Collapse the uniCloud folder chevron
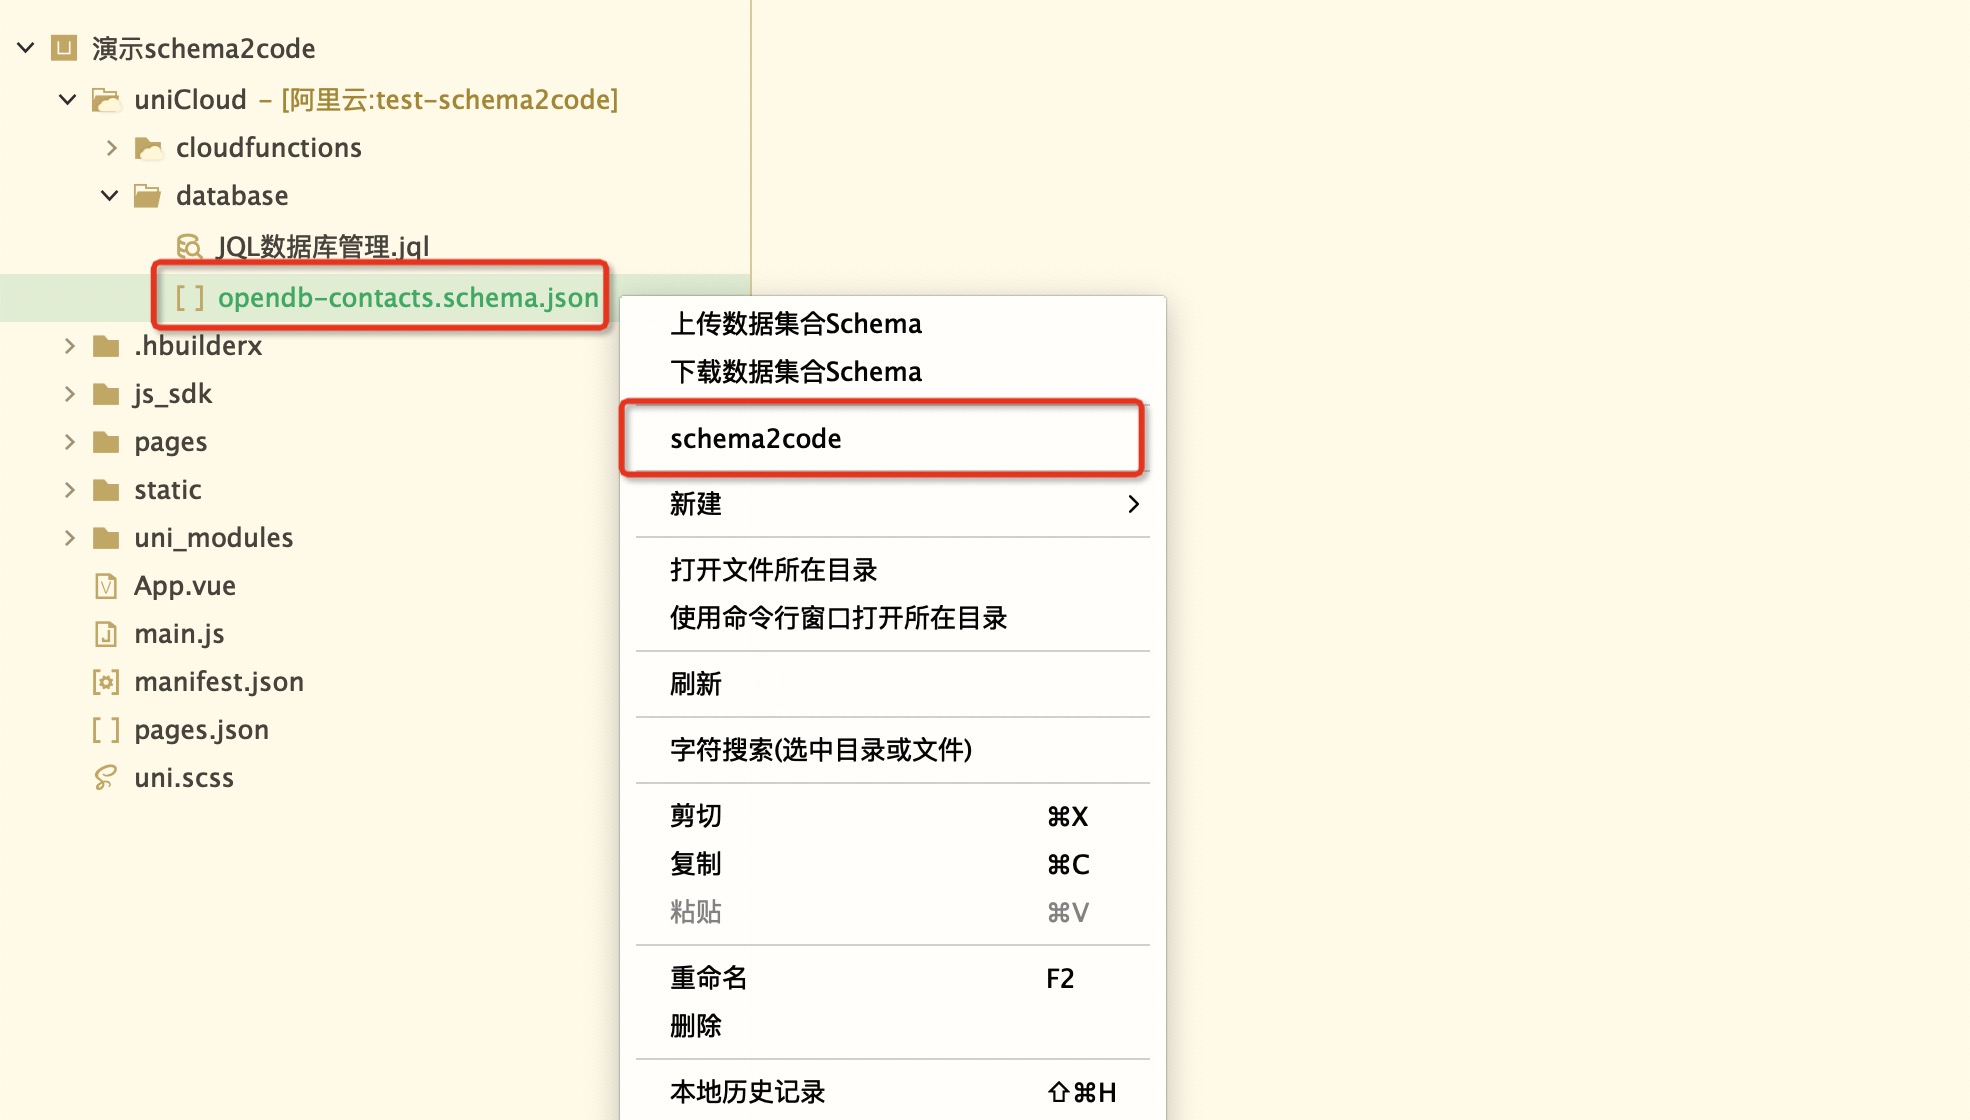This screenshot has height=1120, width=1970. pyautogui.click(x=68, y=100)
